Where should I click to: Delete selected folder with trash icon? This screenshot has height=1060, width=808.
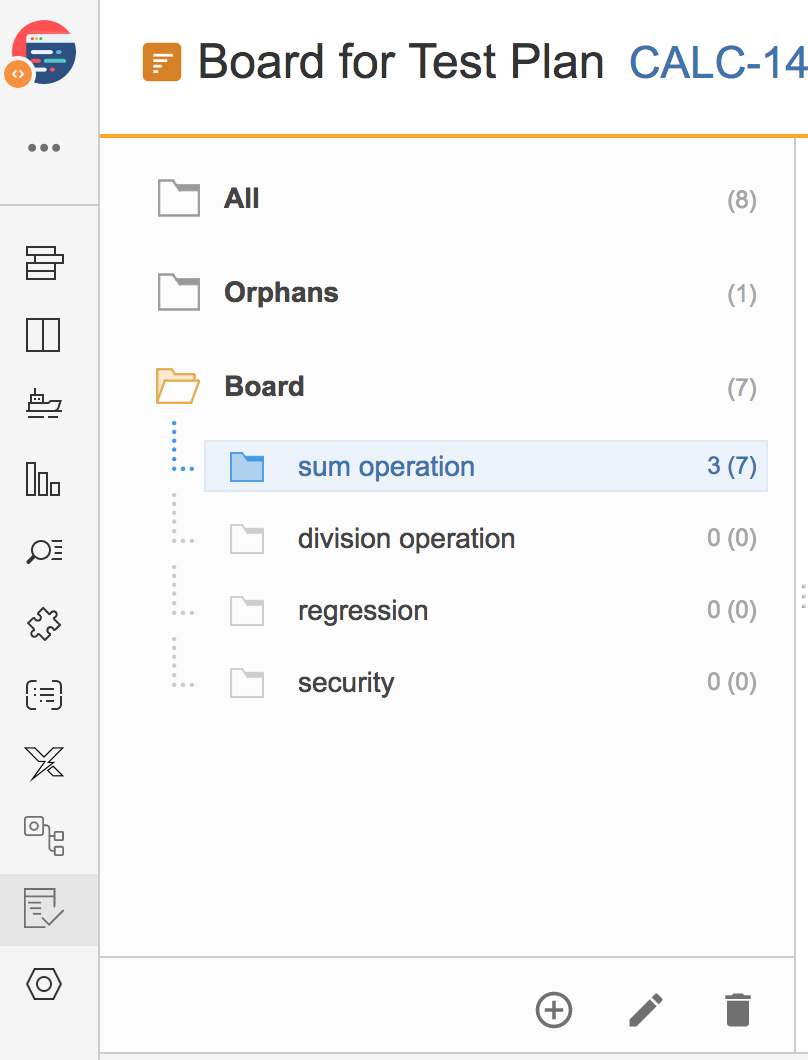pyautogui.click(x=738, y=1010)
